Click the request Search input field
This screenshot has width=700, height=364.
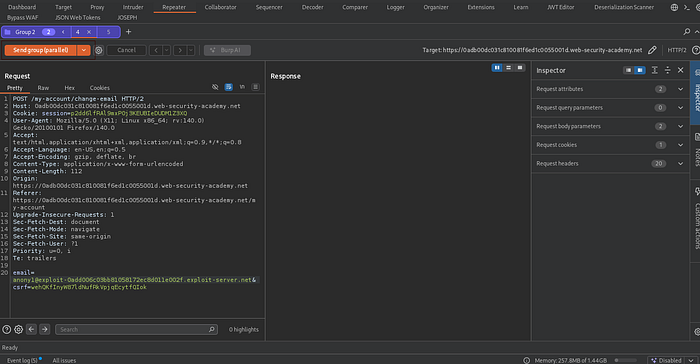click(136, 329)
